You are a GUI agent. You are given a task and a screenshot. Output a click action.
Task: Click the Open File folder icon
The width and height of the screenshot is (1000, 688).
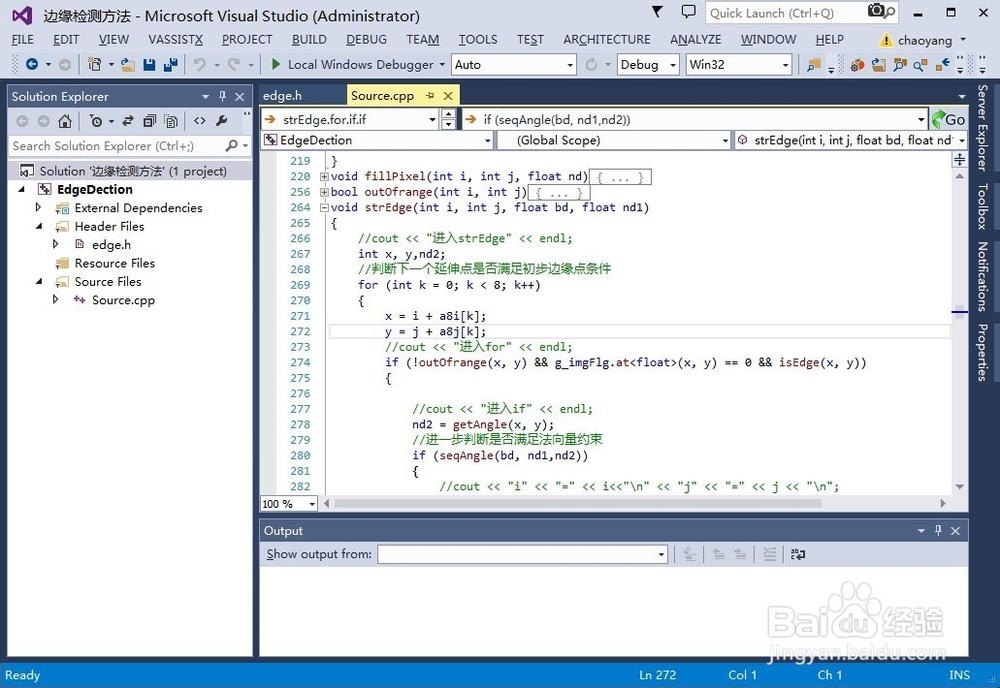tap(128, 64)
